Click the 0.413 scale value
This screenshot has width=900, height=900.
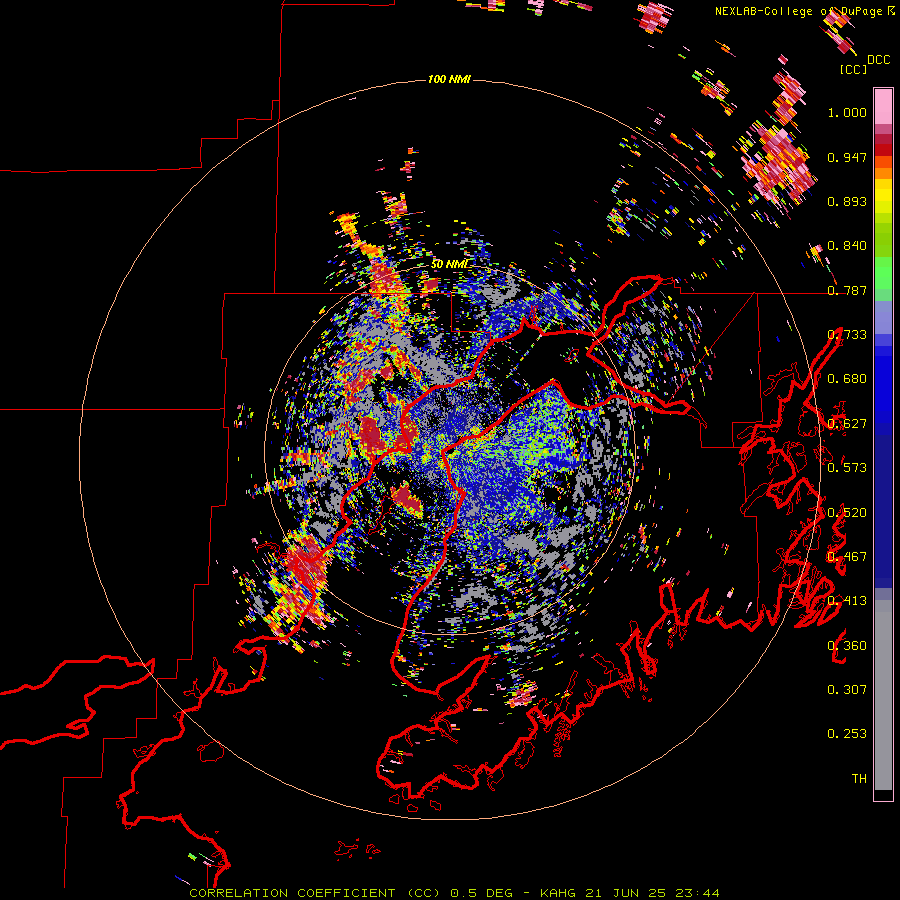[847, 601]
